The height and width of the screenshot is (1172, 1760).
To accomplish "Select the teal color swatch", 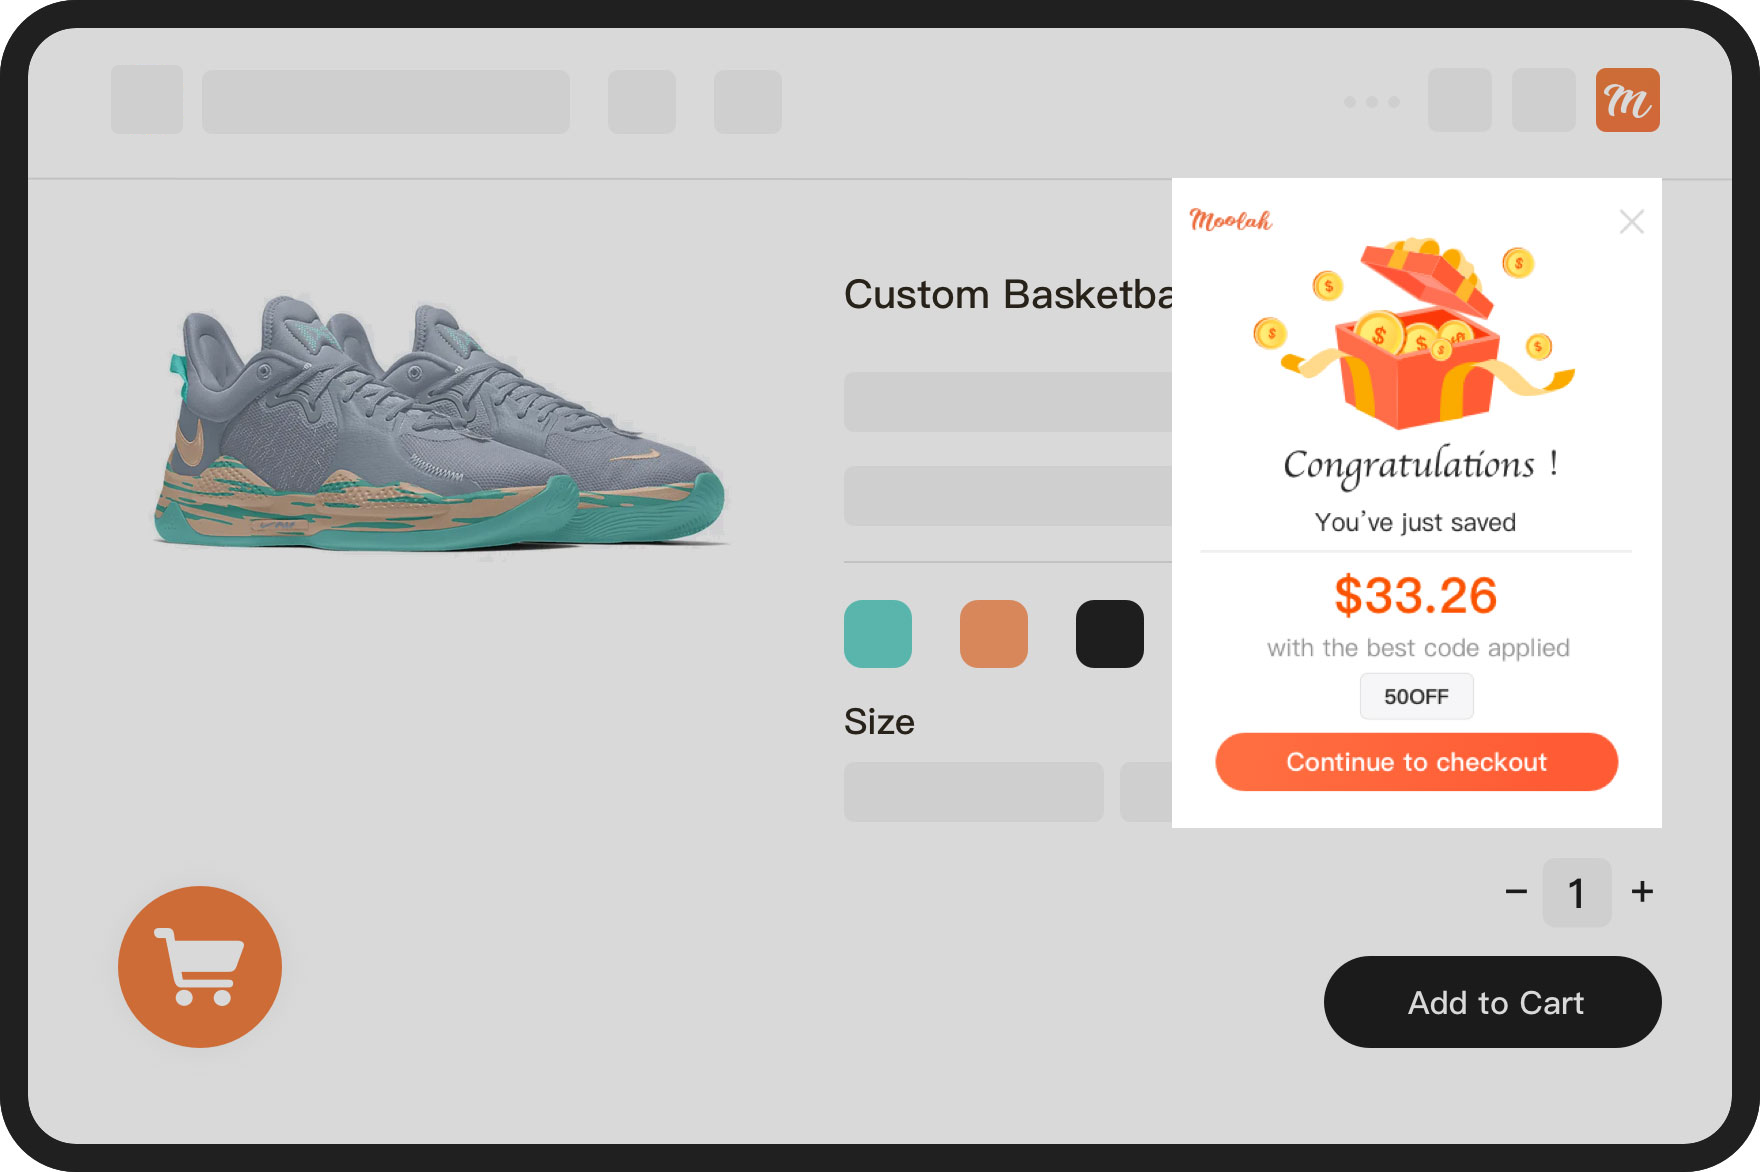I will 878,634.
